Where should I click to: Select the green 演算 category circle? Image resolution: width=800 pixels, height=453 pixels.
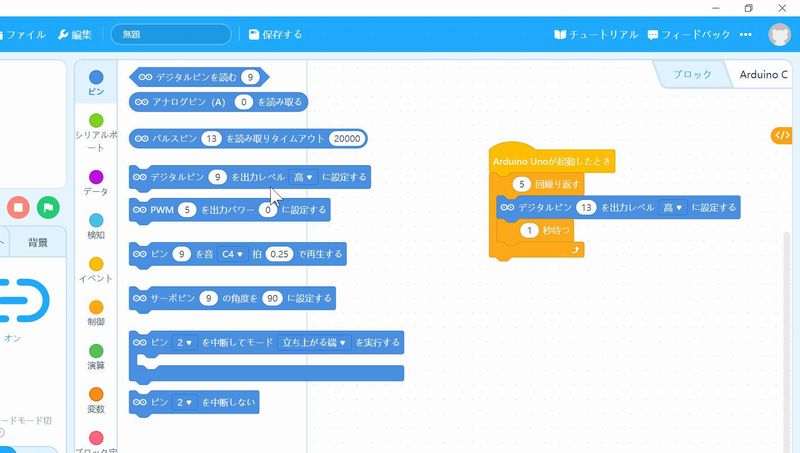coord(96,351)
